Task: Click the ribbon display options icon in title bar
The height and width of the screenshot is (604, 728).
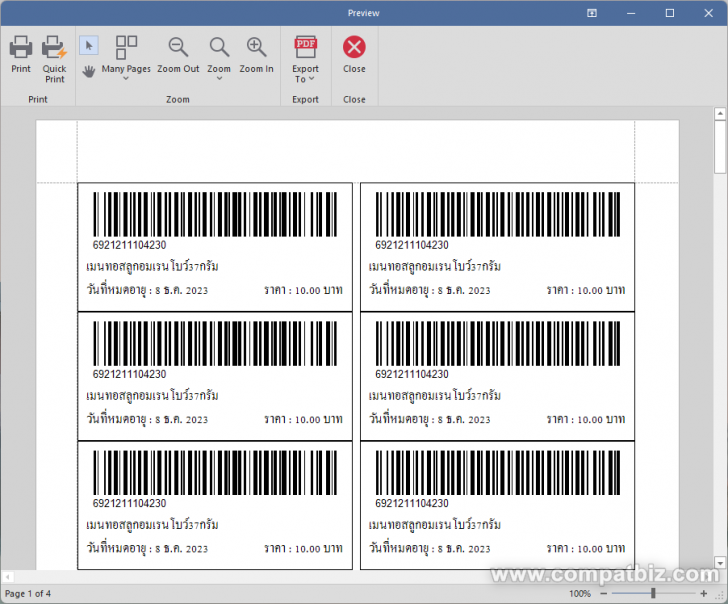Action: 592,13
